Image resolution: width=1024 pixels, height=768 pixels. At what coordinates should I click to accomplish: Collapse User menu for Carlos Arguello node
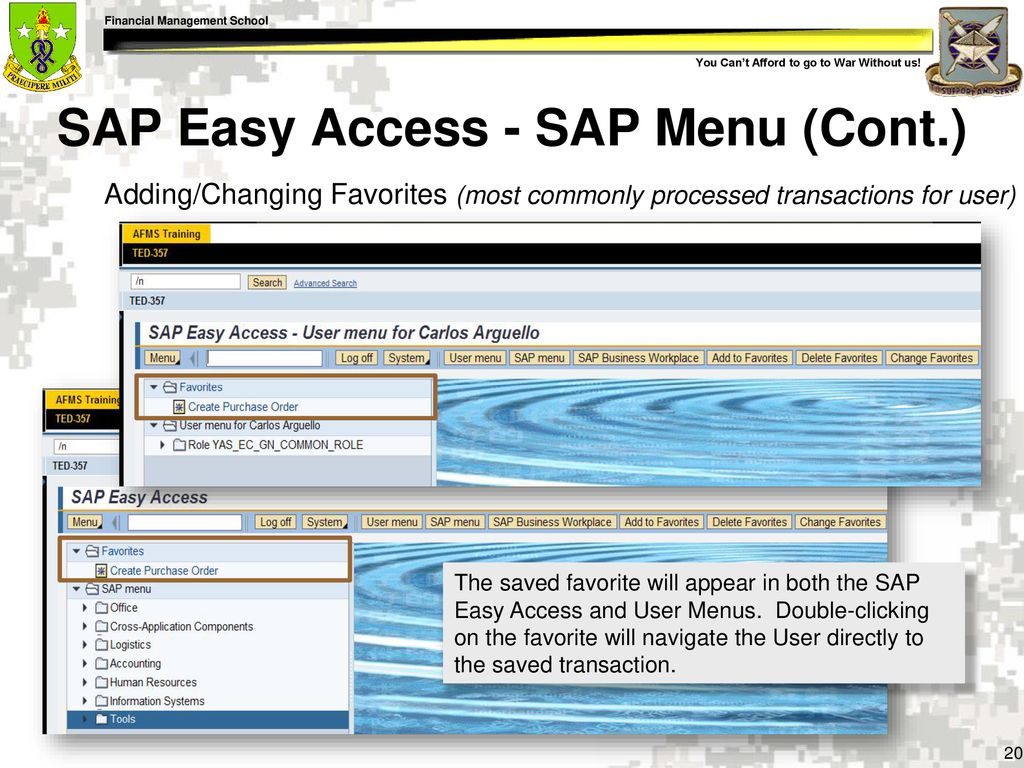pos(153,425)
